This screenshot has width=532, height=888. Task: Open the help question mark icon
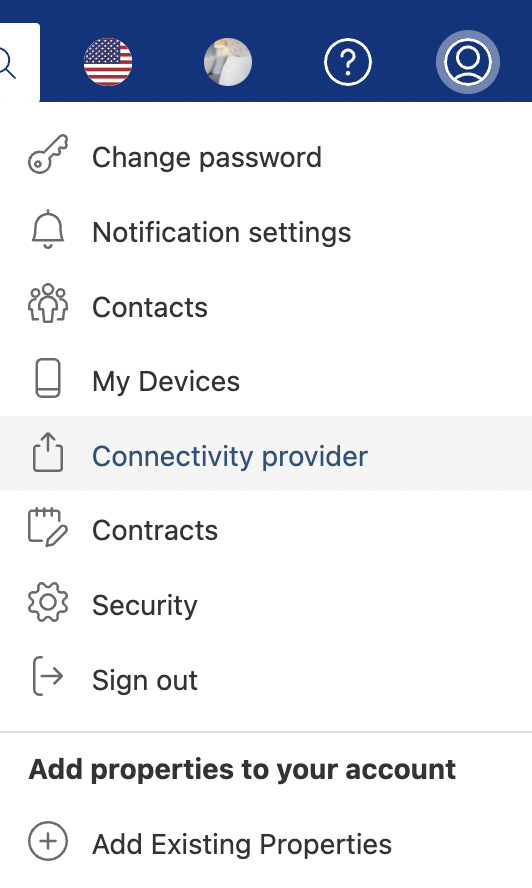click(348, 62)
